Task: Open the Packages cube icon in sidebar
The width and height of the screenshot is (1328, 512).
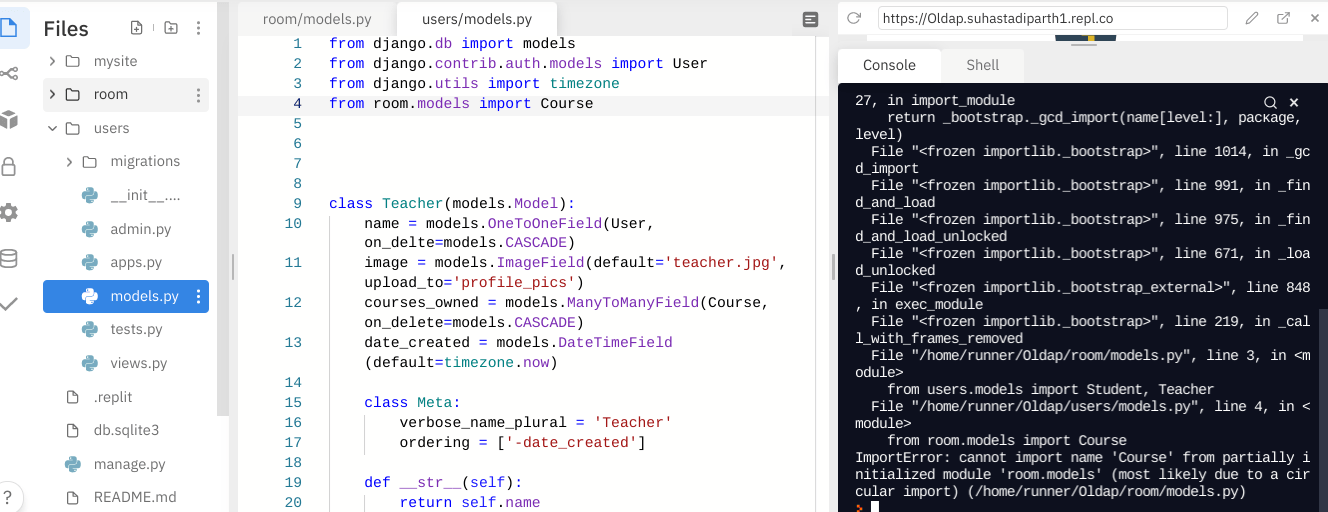Action: pos(8,120)
